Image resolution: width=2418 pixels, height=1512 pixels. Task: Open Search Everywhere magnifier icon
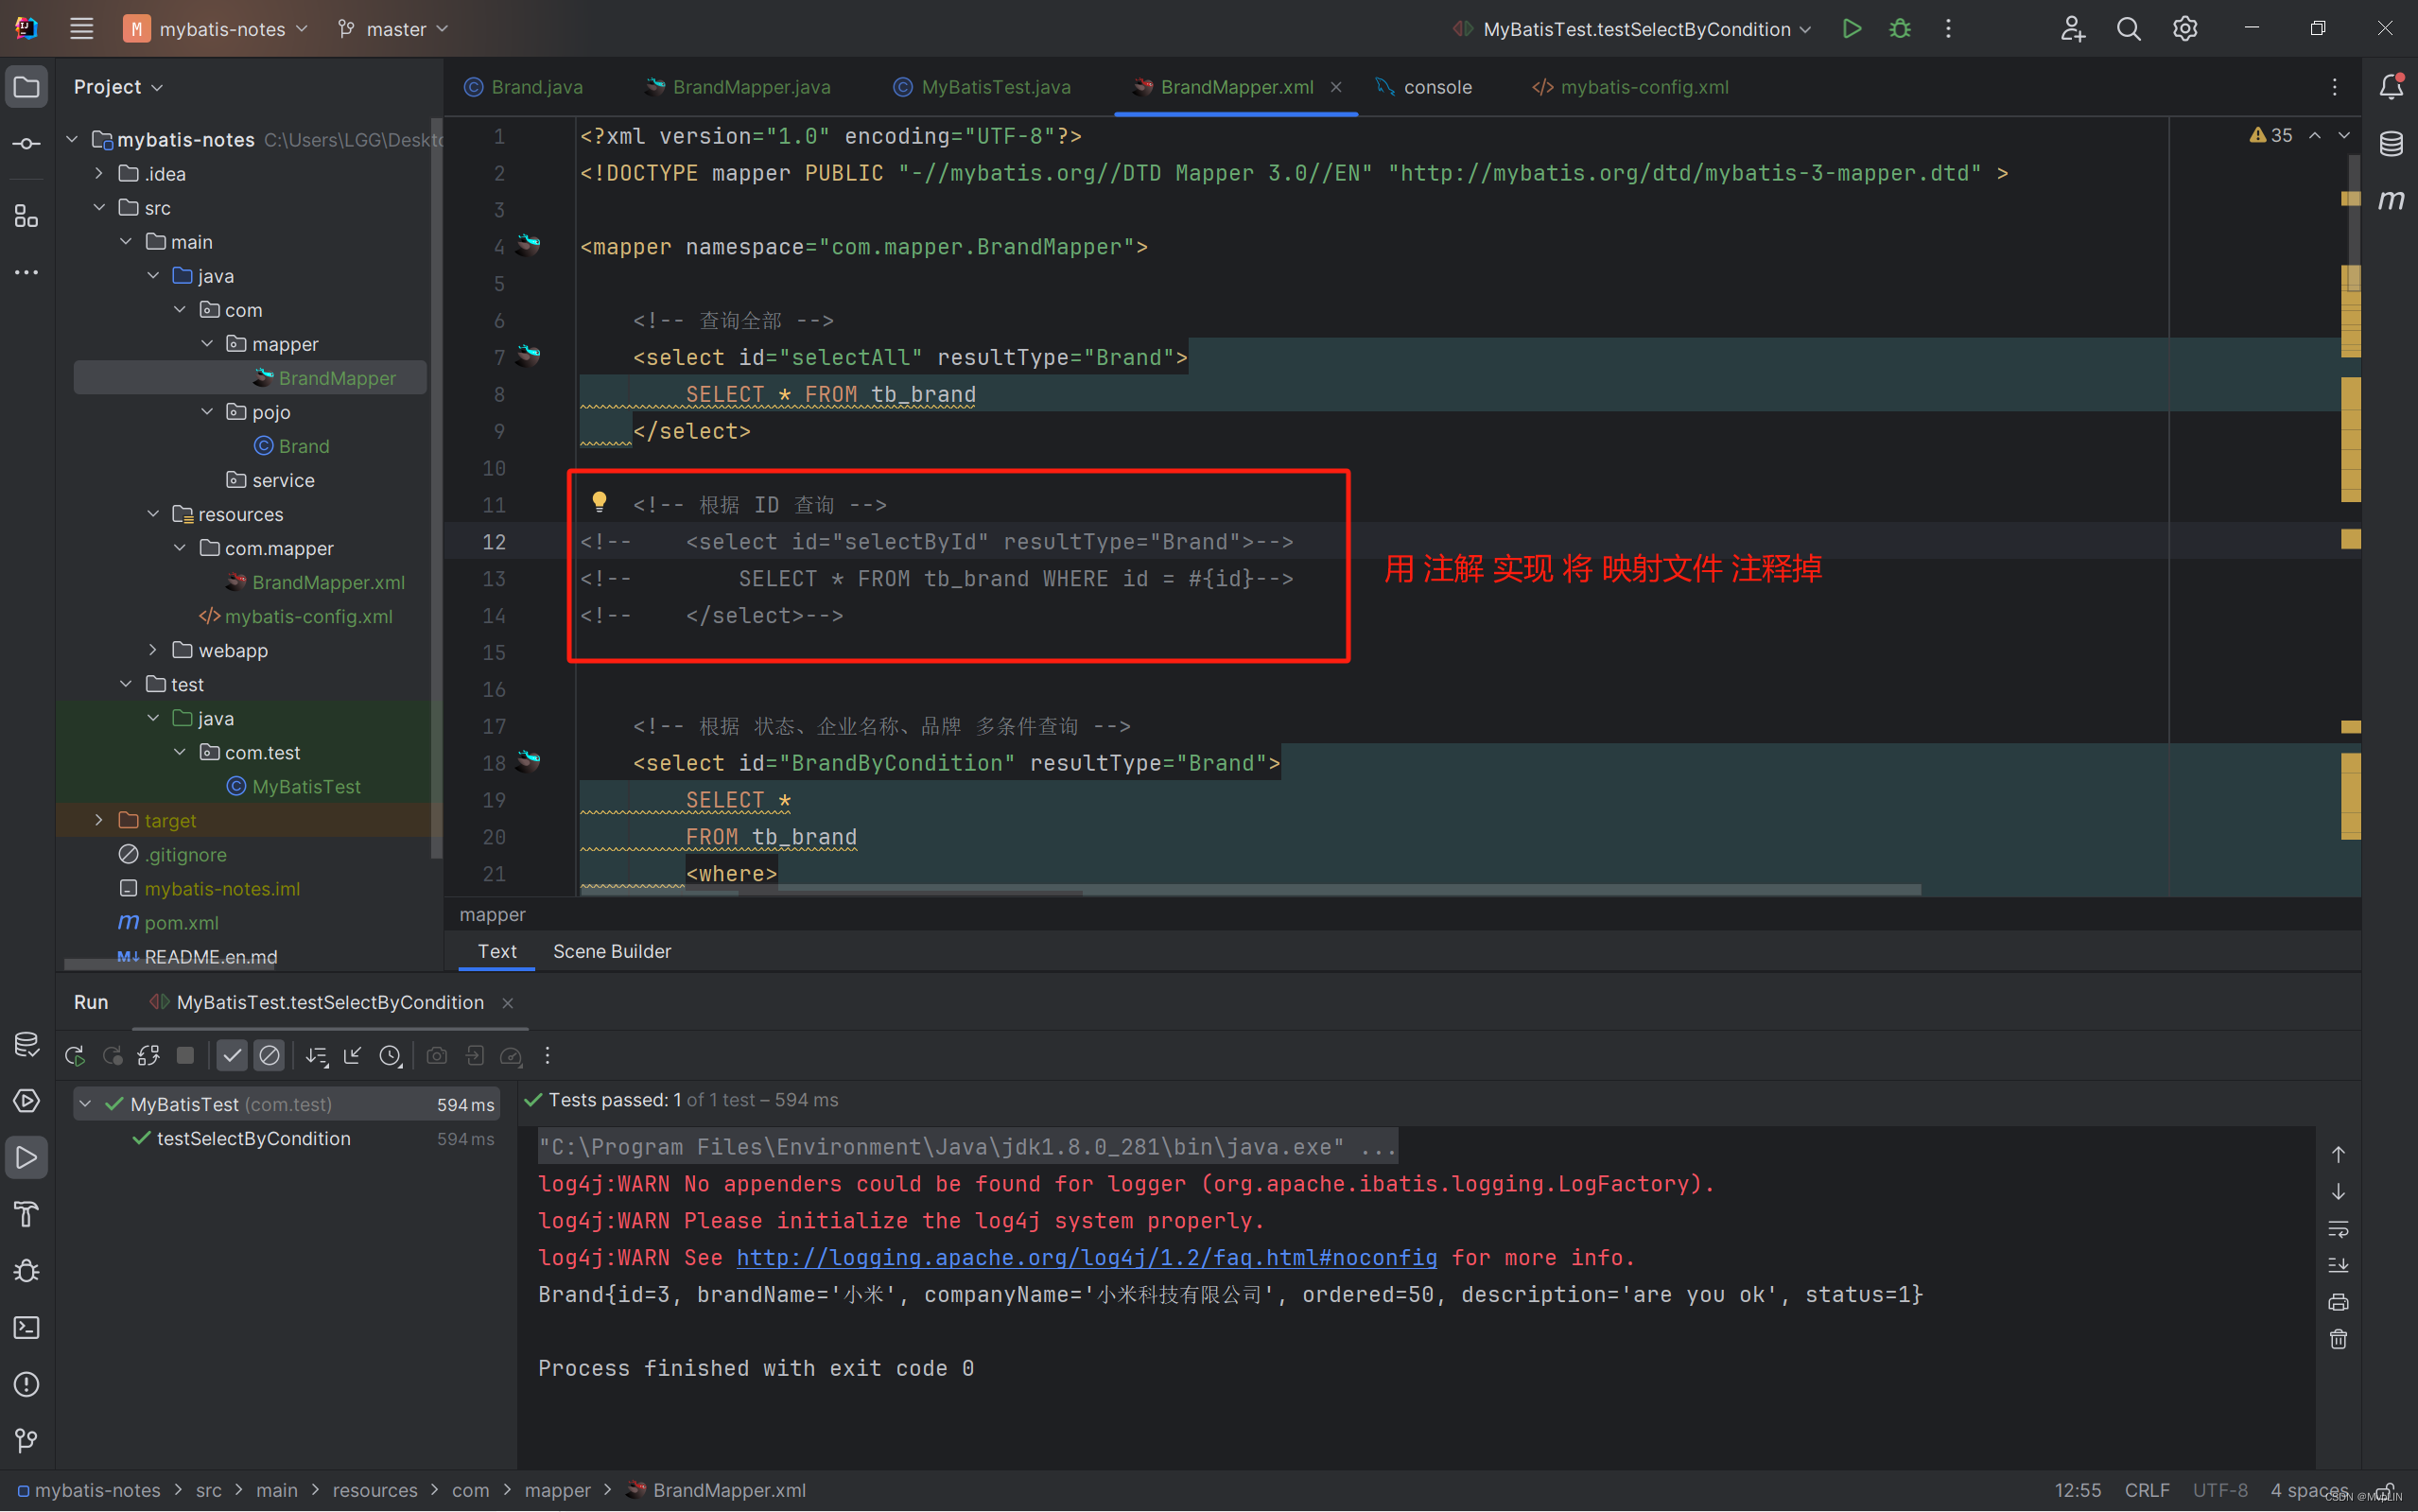tap(2128, 29)
